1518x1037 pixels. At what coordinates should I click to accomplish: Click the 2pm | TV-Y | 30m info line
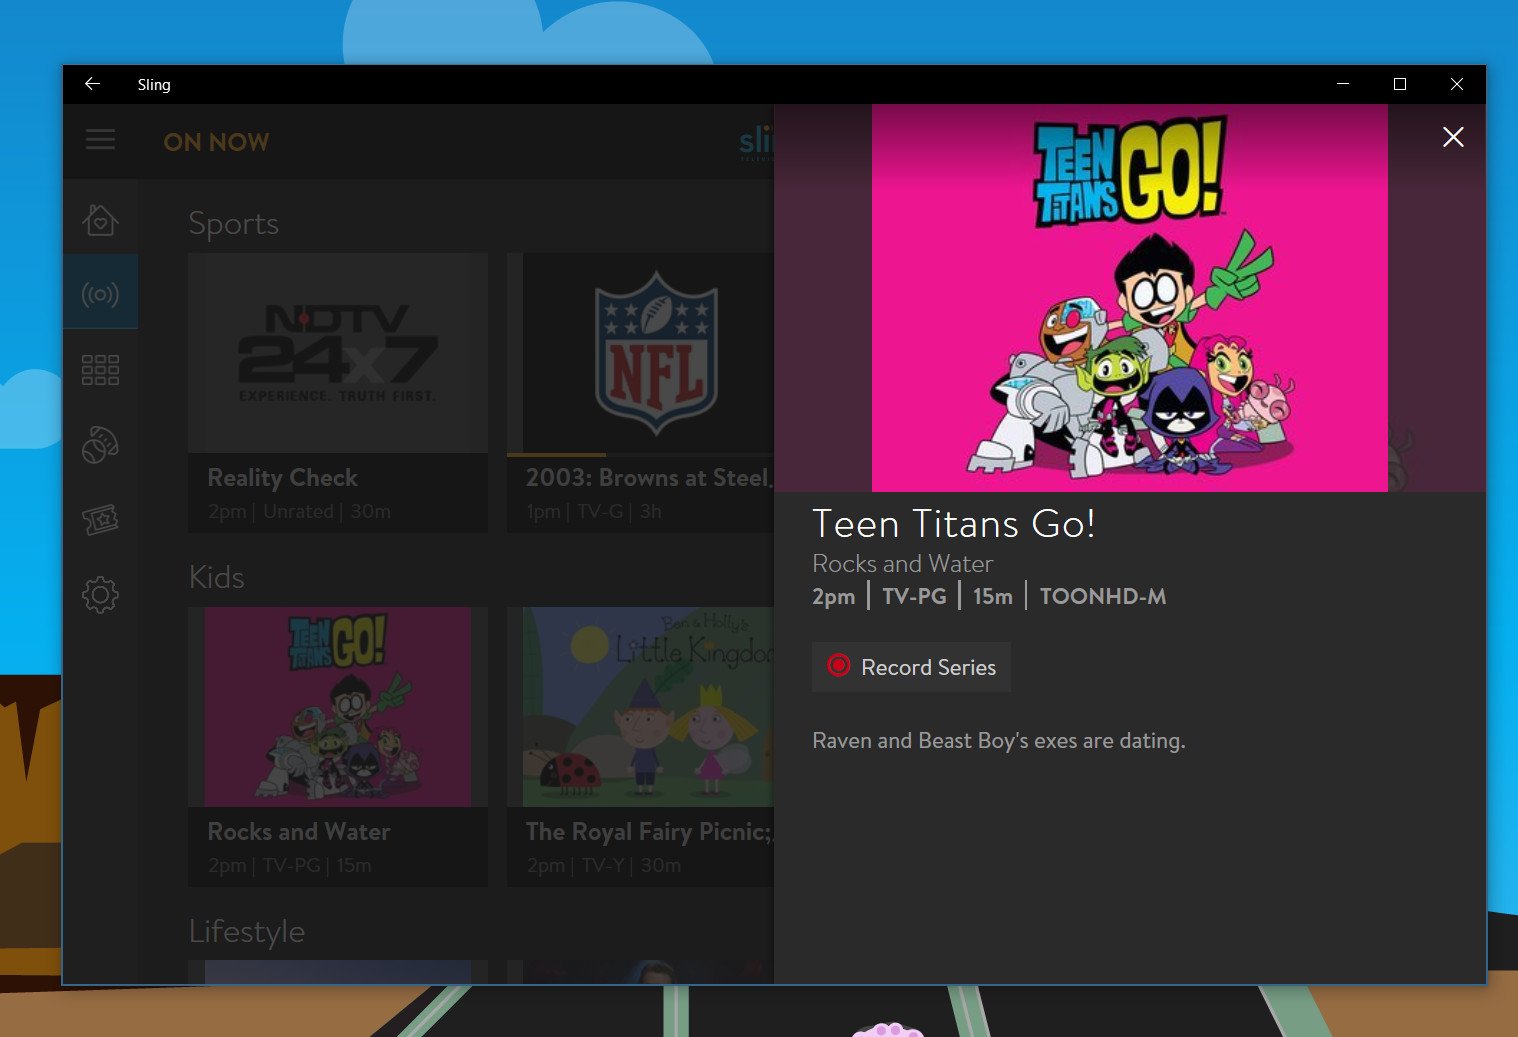604,866
